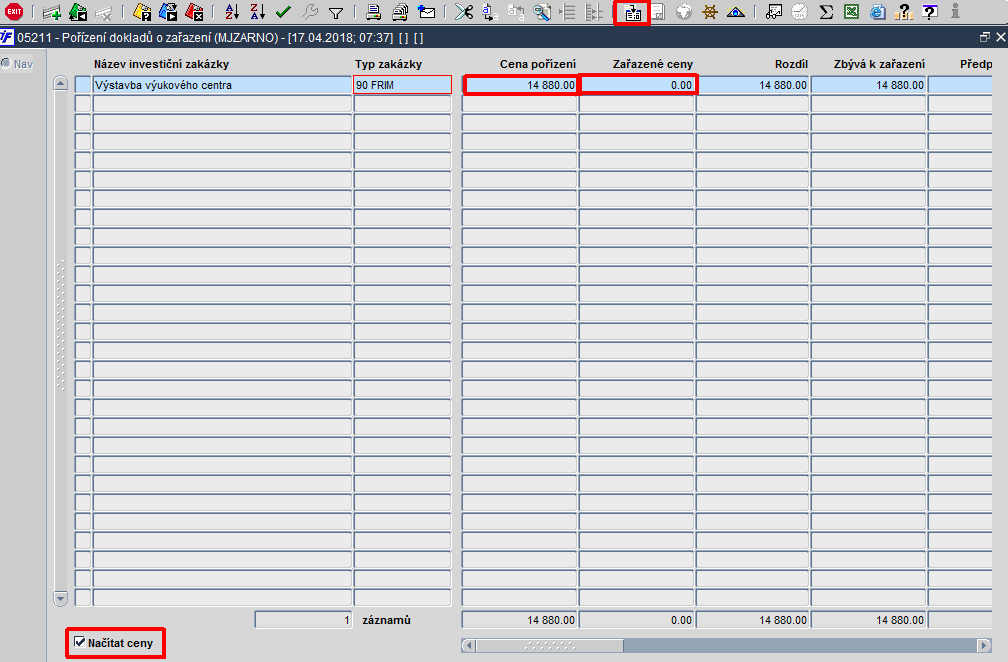Click the green book back-arrow icon

click(x=78, y=12)
